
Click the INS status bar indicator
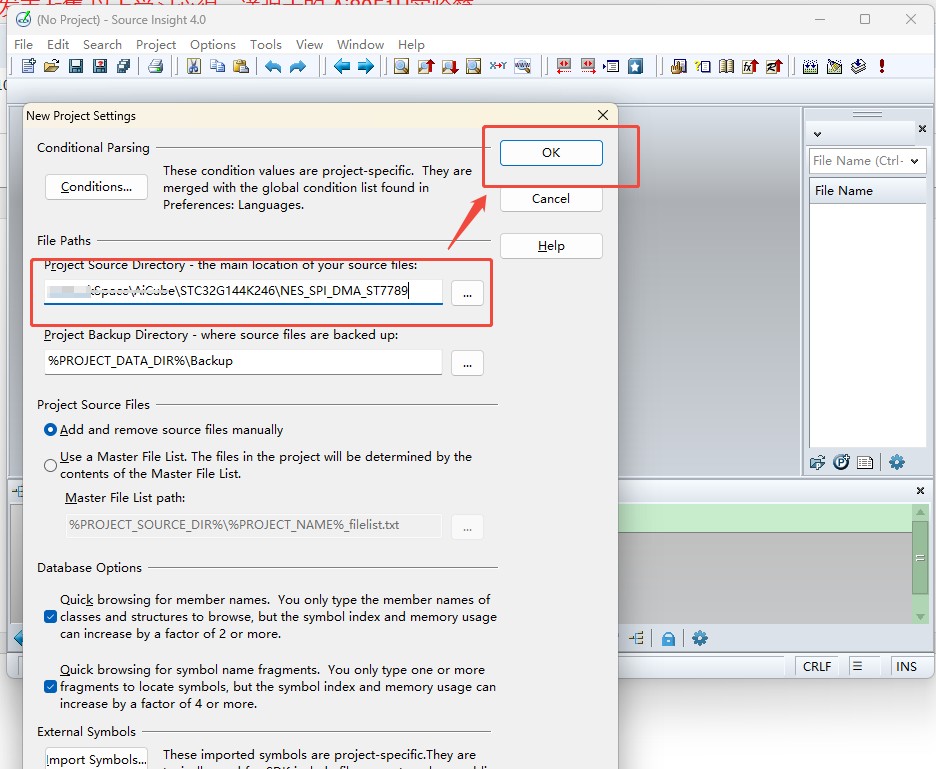tap(906, 666)
